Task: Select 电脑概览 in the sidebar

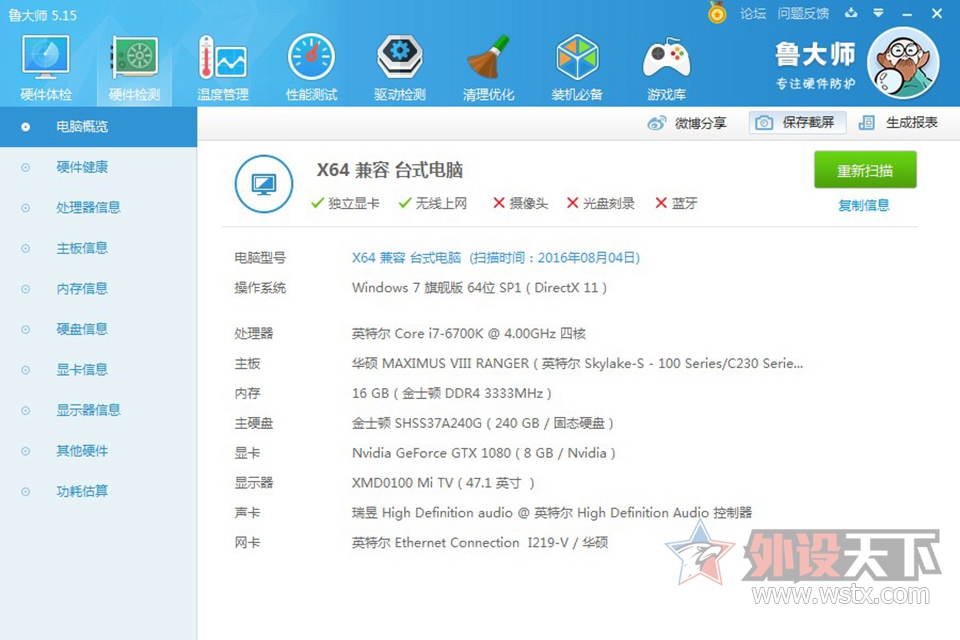Action: (99, 127)
